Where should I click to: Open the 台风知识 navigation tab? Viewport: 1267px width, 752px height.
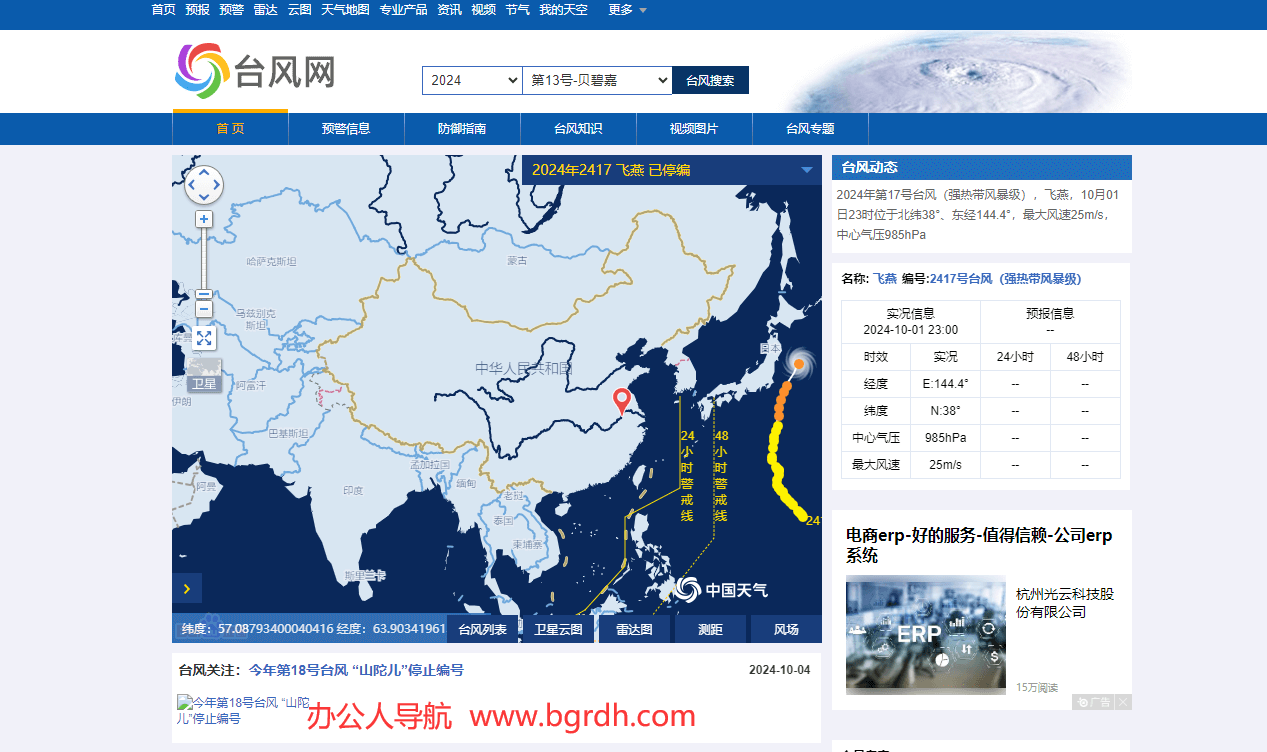click(x=578, y=129)
